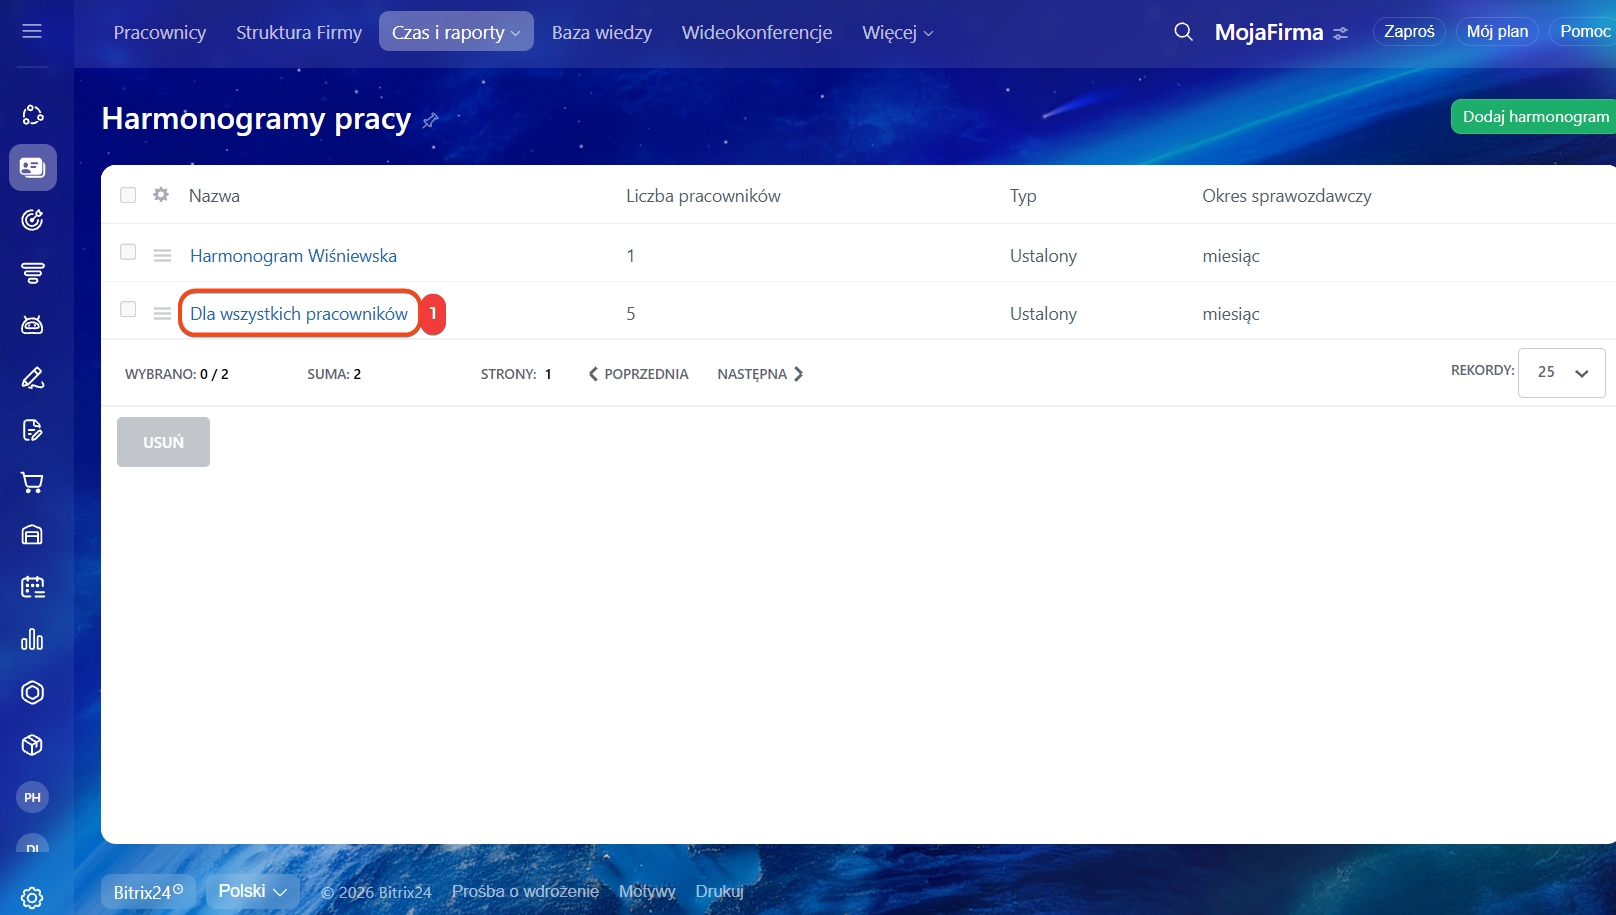The image size is (1616, 915).
Task: Open the records-per-page 25 dropdown
Action: click(1561, 373)
